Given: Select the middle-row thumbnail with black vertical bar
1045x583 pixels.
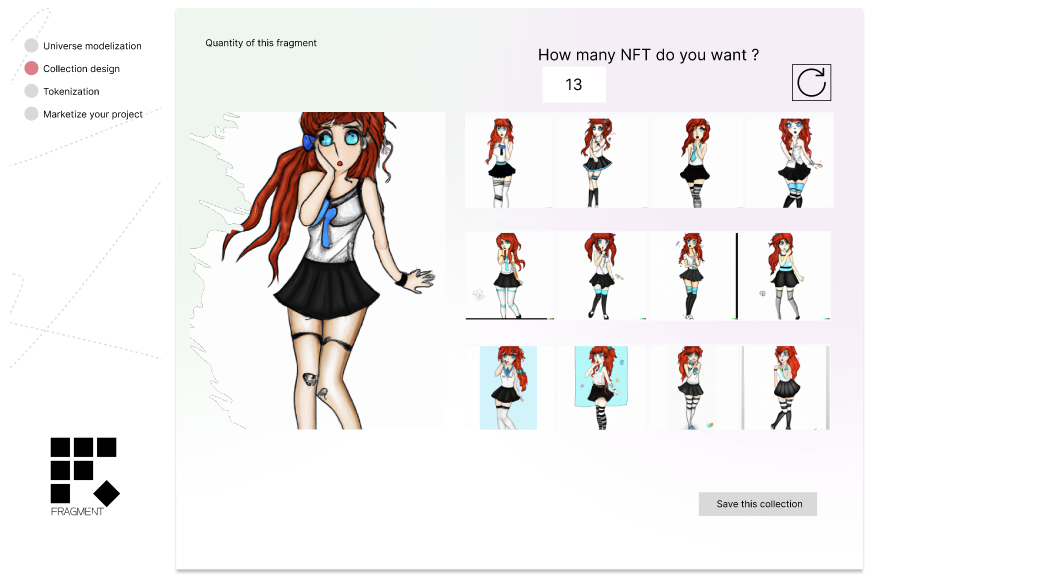Looking at the screenshot, I should tap(784, 276).
